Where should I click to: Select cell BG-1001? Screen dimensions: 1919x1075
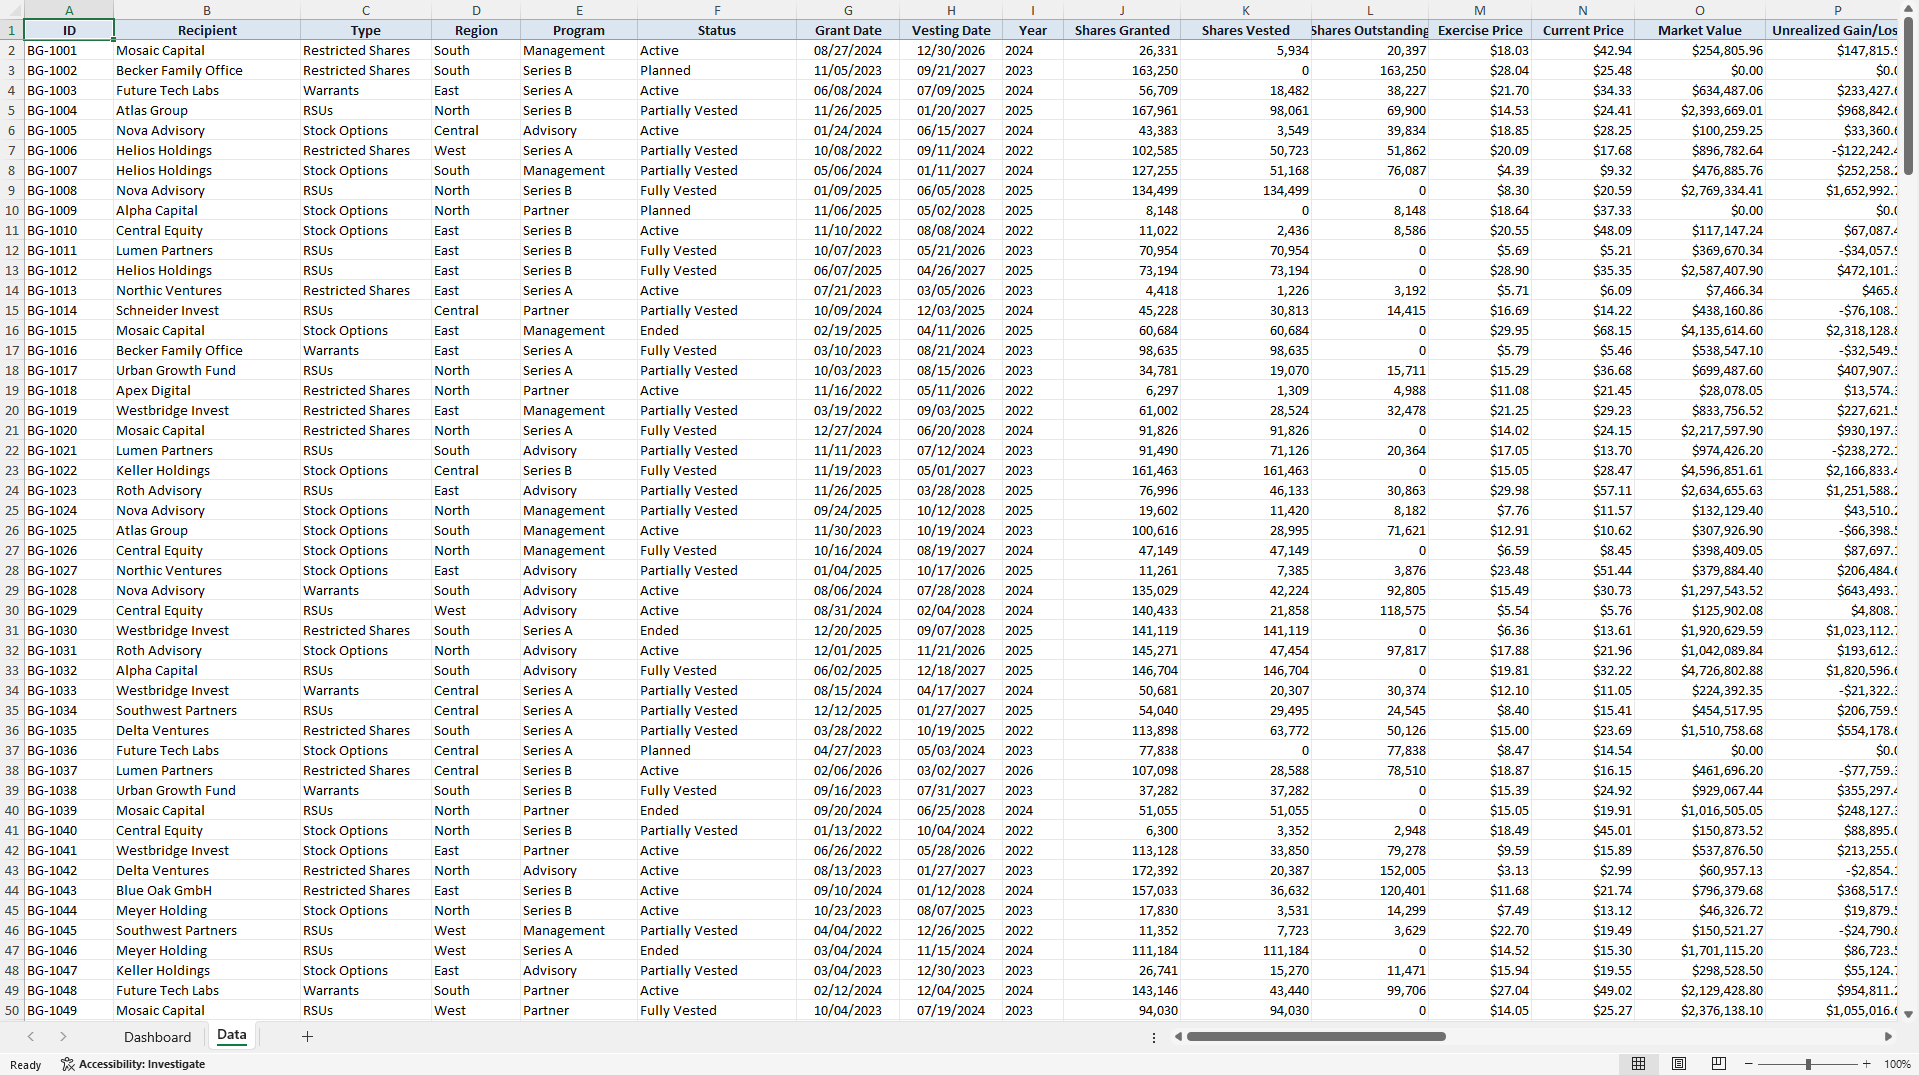pyautogui.click(x=69, y=50)
